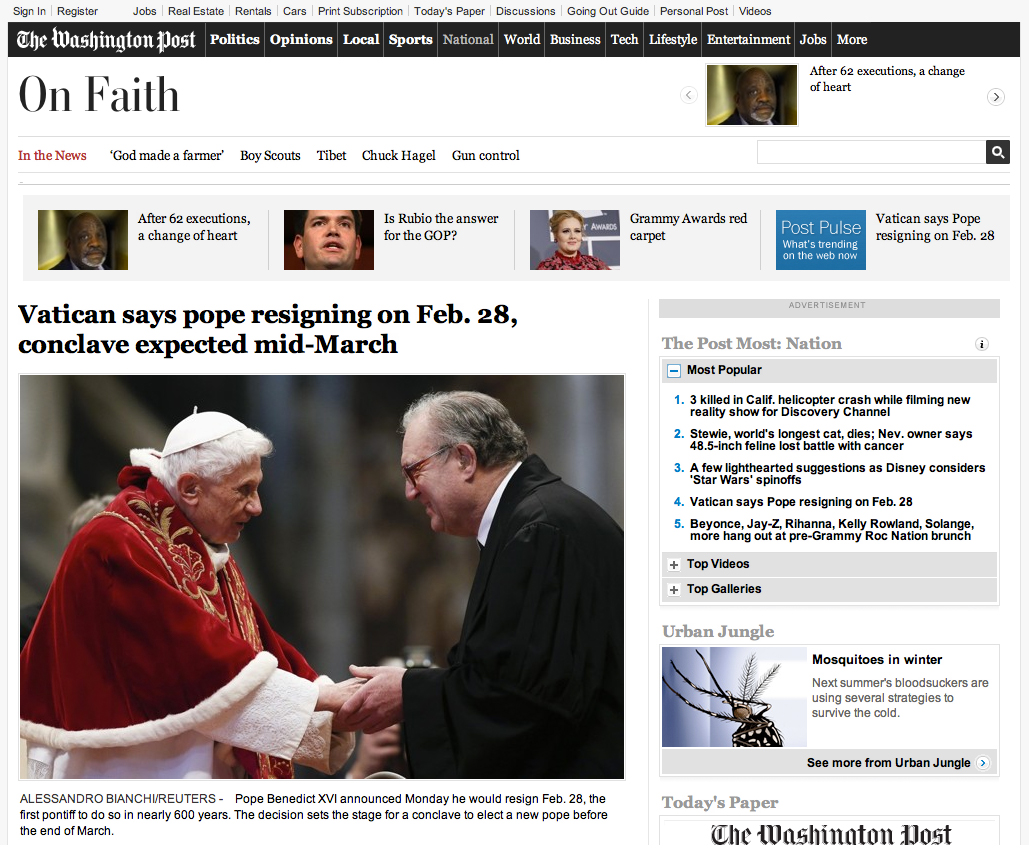Open the Lifestyle section
This screenshot has width=1029, height=862.
673,39
